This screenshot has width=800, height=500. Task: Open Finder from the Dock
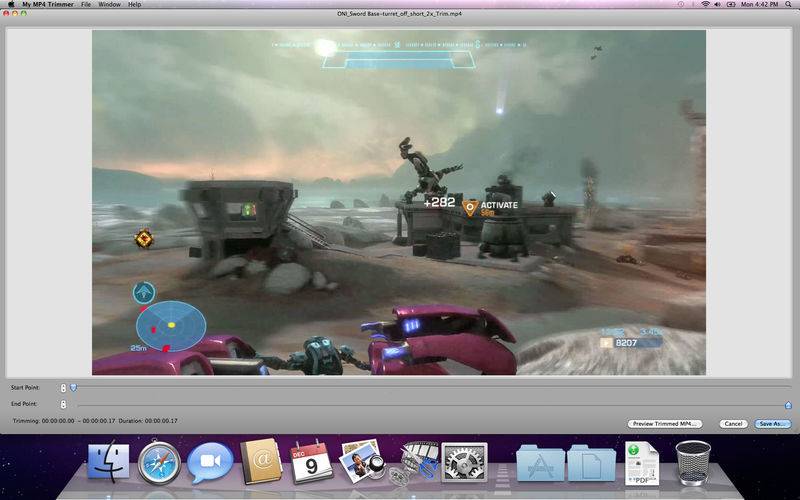108,462
